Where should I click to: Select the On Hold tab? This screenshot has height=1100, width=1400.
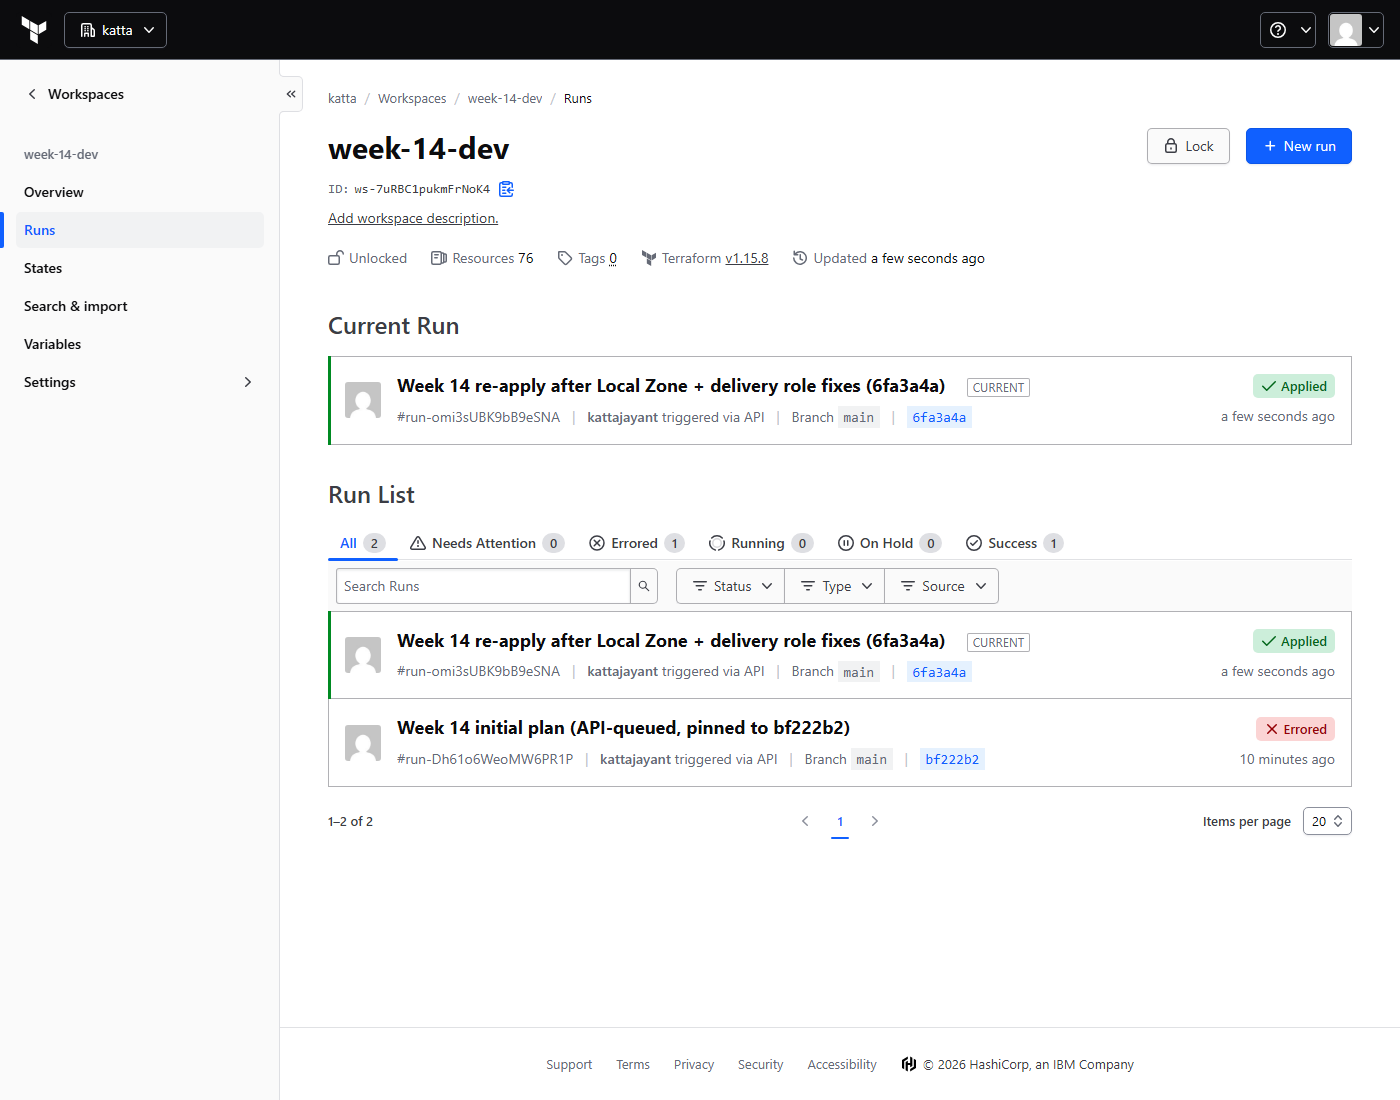pyautogui.click(x=889, y=543)
